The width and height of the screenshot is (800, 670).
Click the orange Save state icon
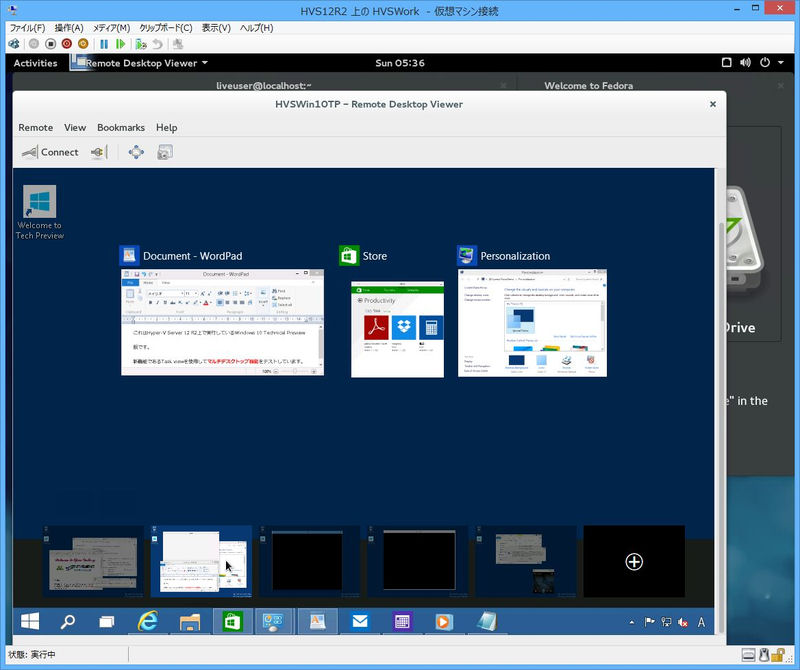coord(83,44)
